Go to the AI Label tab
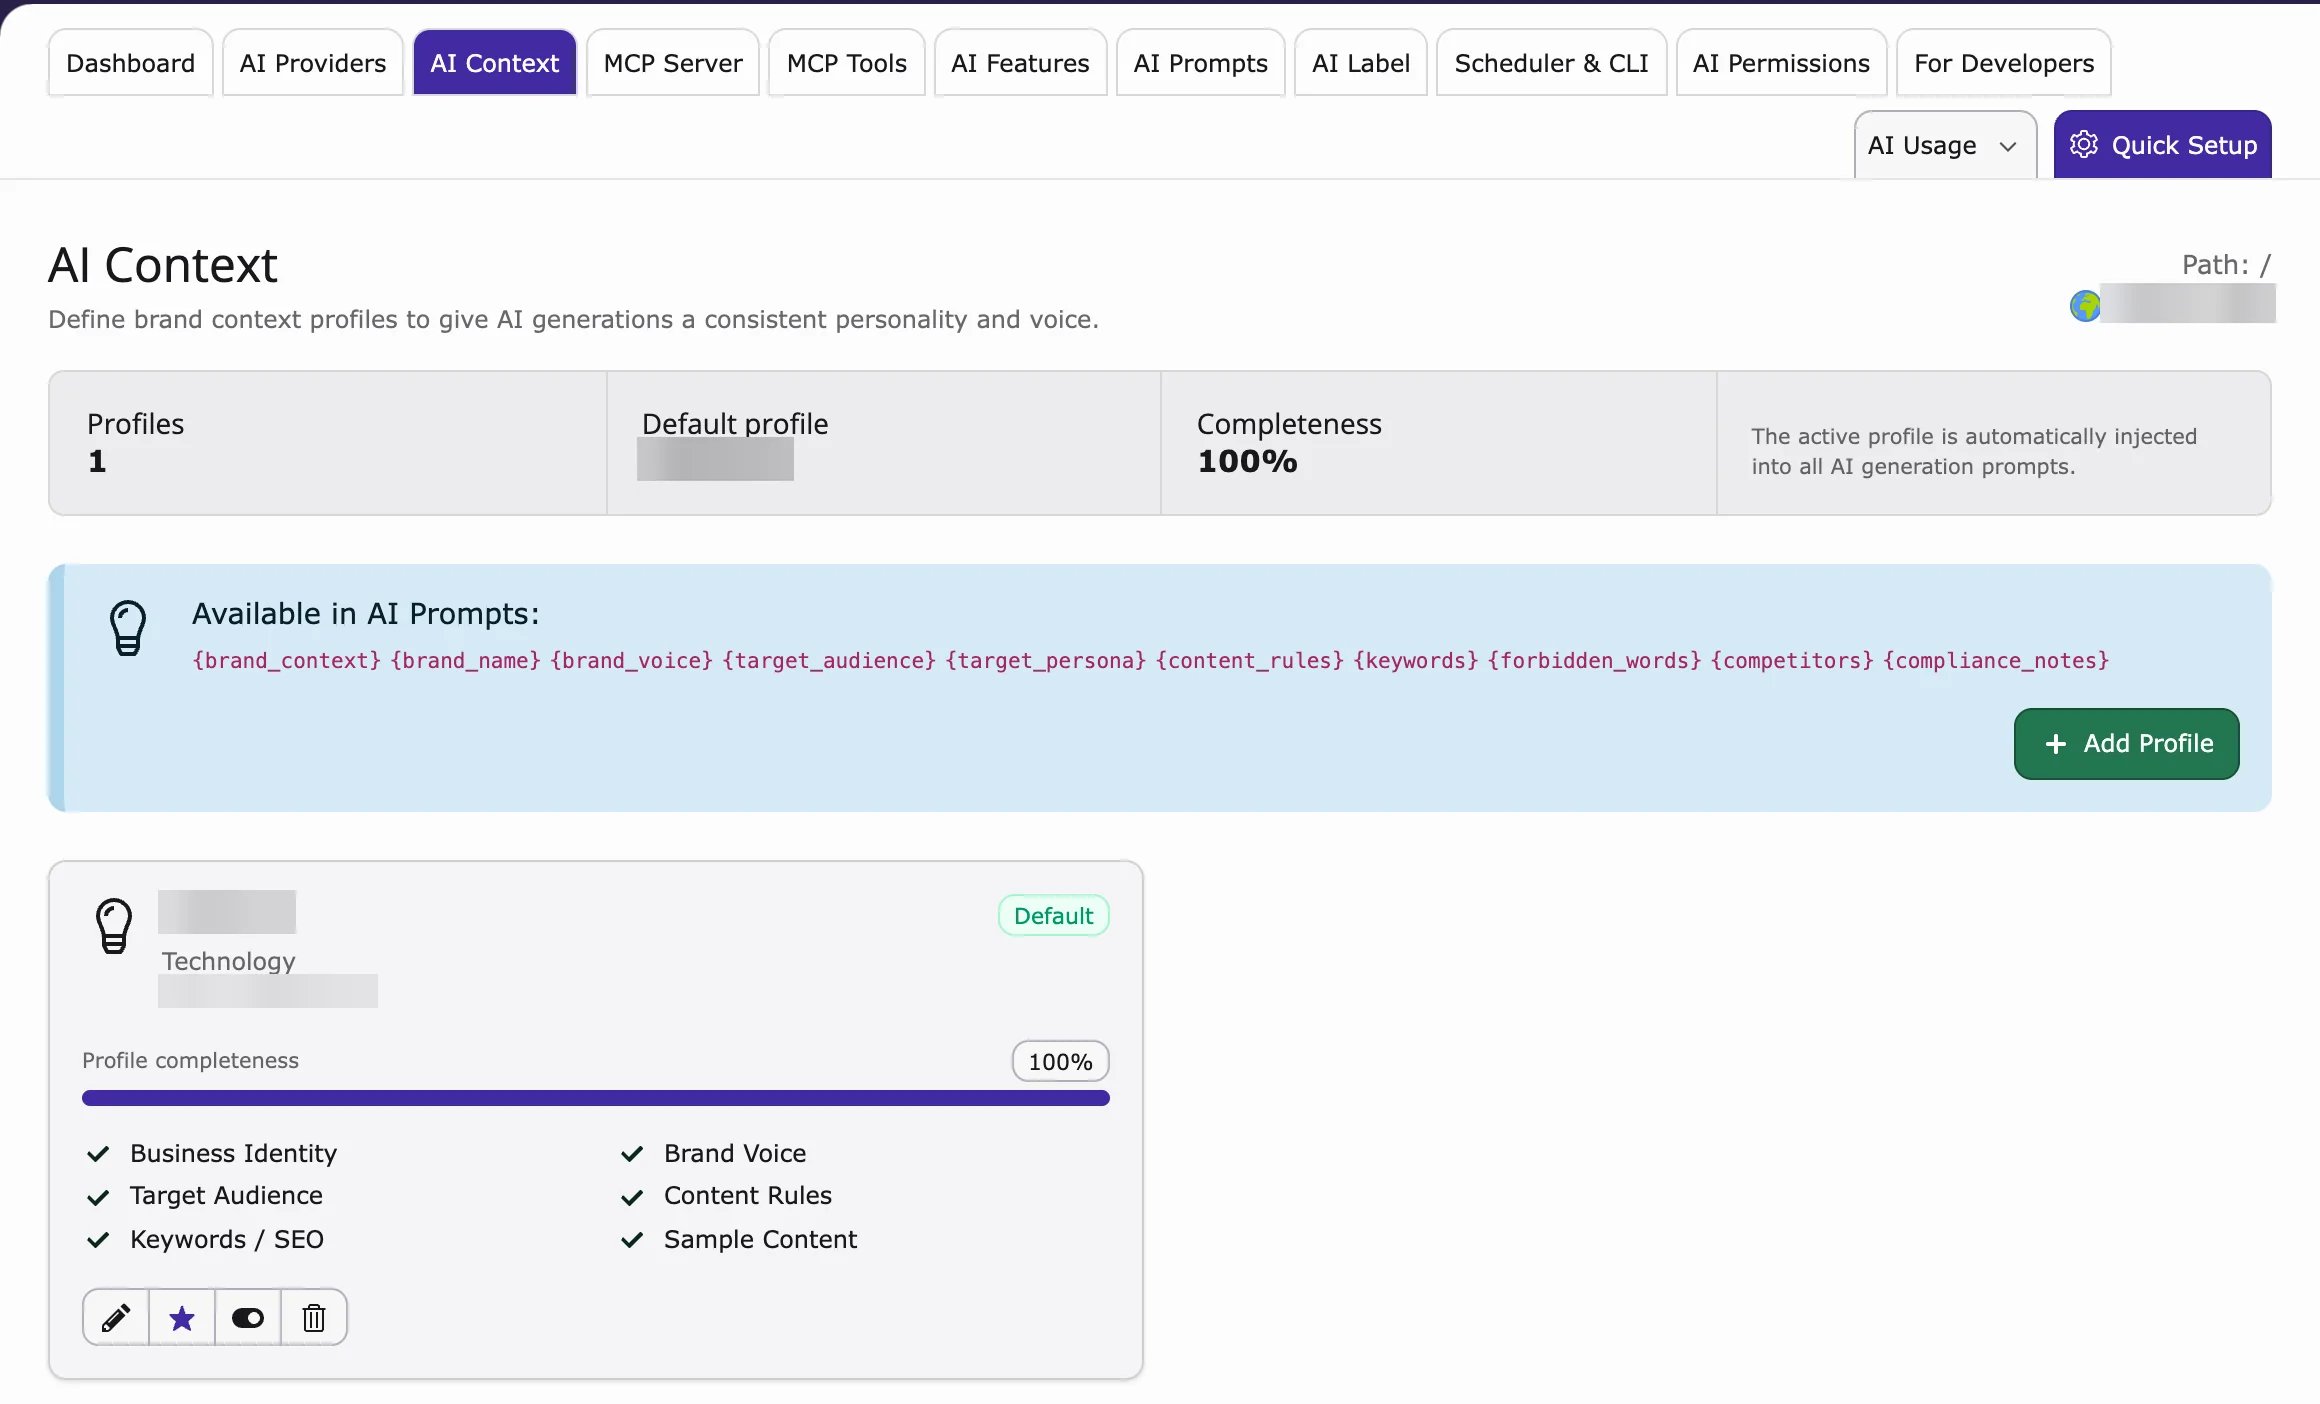This screenshot has height=1404, width=2320. [x=1361, y=63]
